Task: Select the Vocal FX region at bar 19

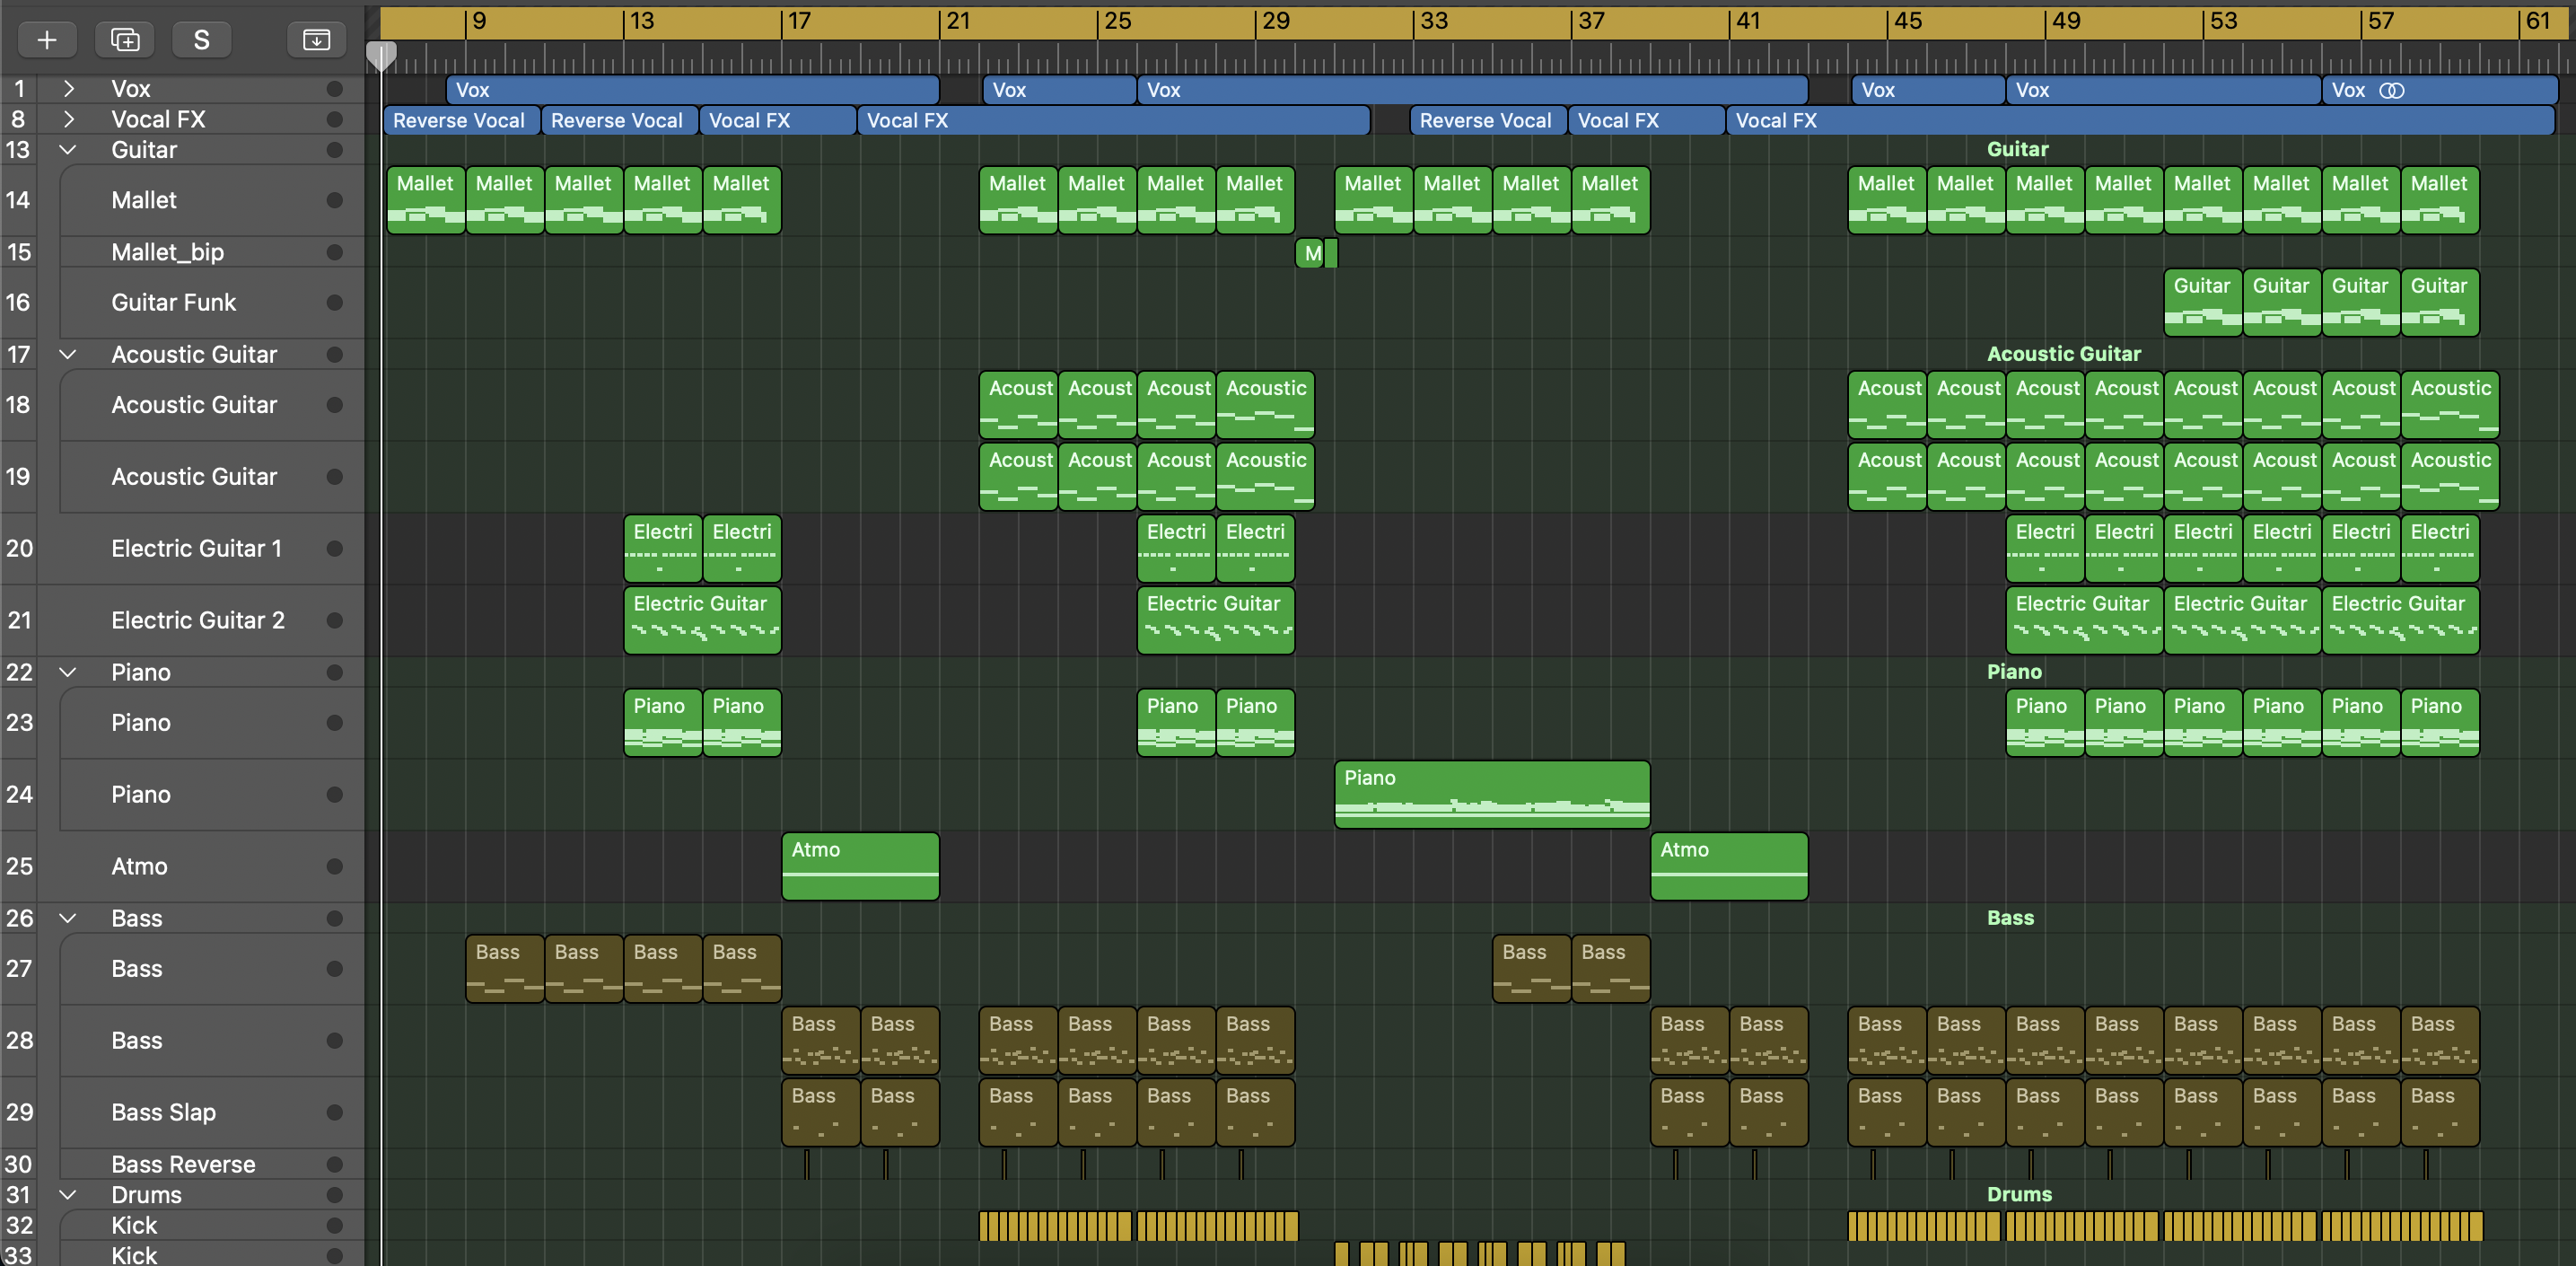Action: (1113, 120)
